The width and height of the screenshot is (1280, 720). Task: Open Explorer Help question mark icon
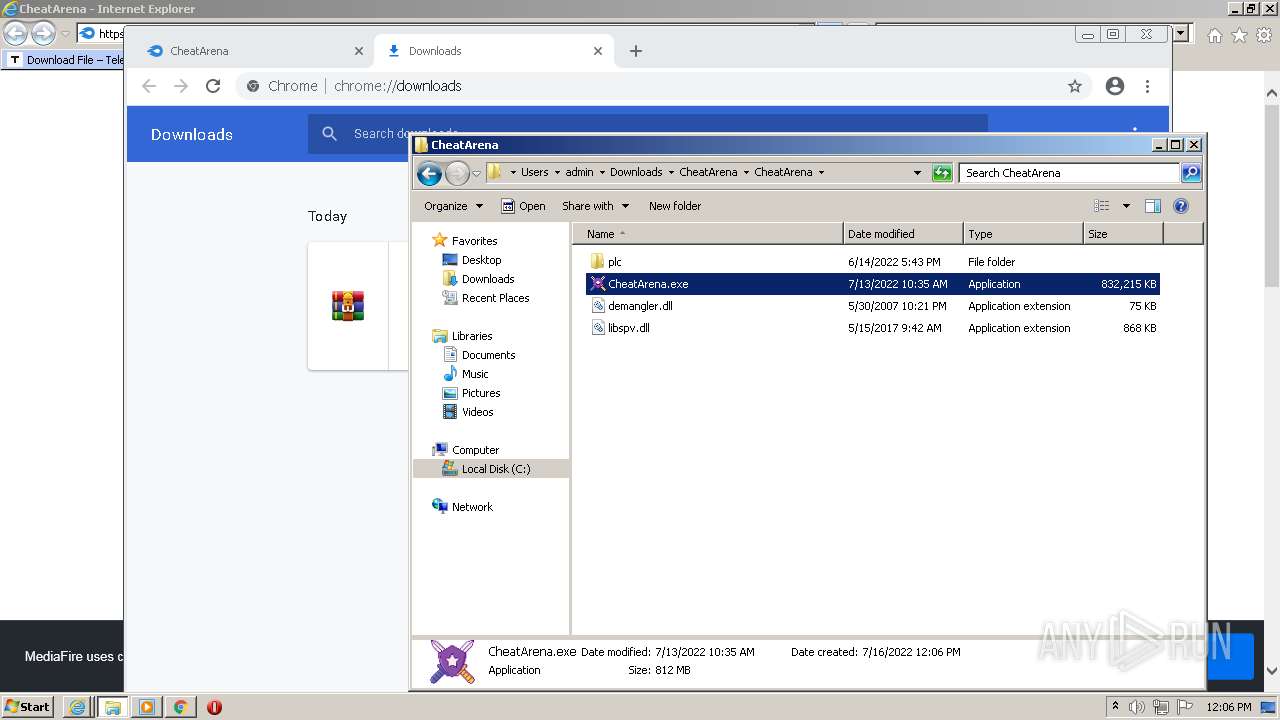tap(1180, 206)
